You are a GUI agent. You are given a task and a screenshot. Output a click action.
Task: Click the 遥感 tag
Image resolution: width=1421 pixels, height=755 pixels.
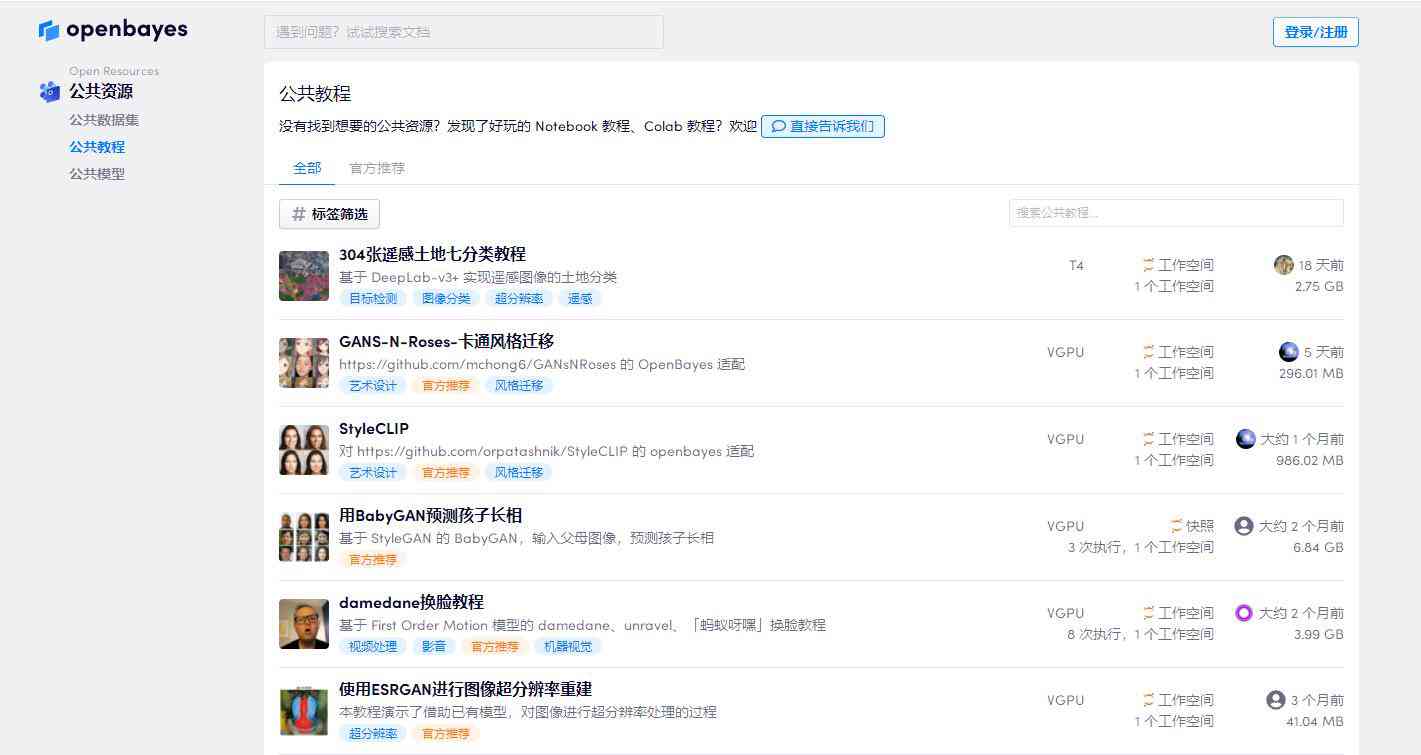tap(580, 298)
